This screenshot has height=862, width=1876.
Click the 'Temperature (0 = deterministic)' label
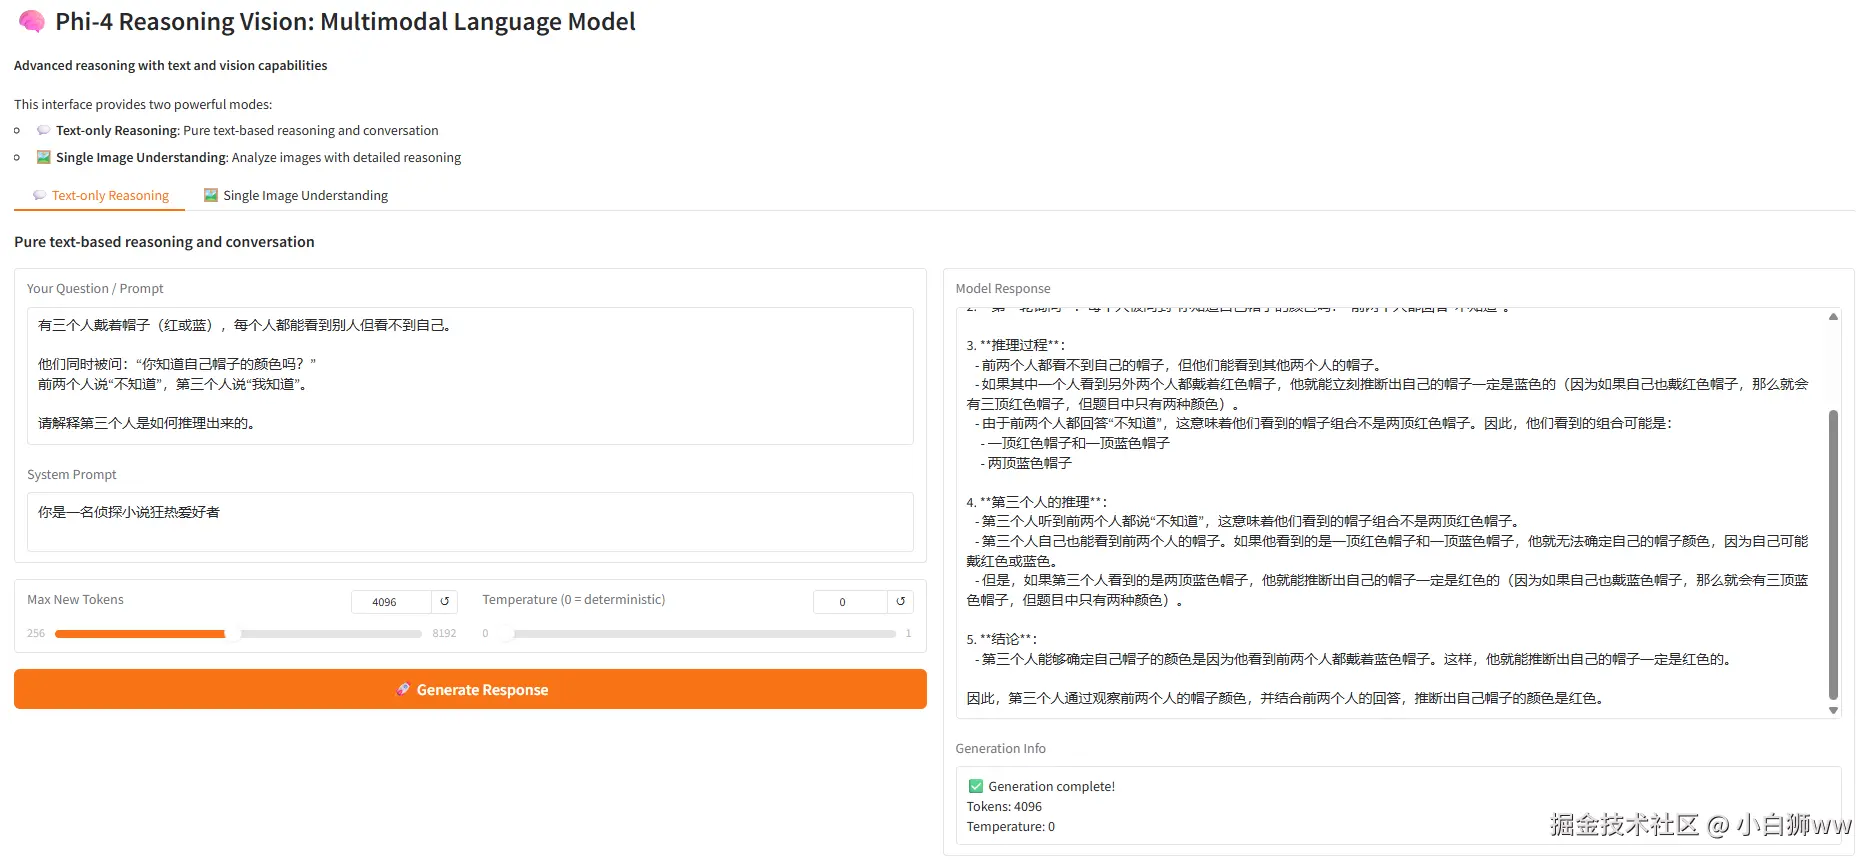tap(573, 599)
